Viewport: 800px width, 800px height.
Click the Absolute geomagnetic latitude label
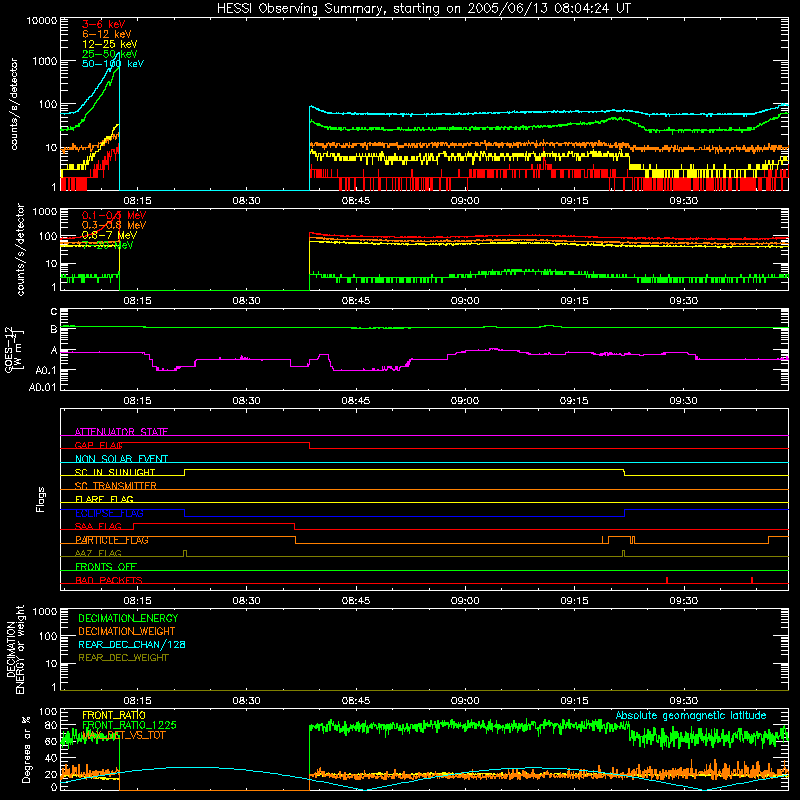(x=691, y=715)
